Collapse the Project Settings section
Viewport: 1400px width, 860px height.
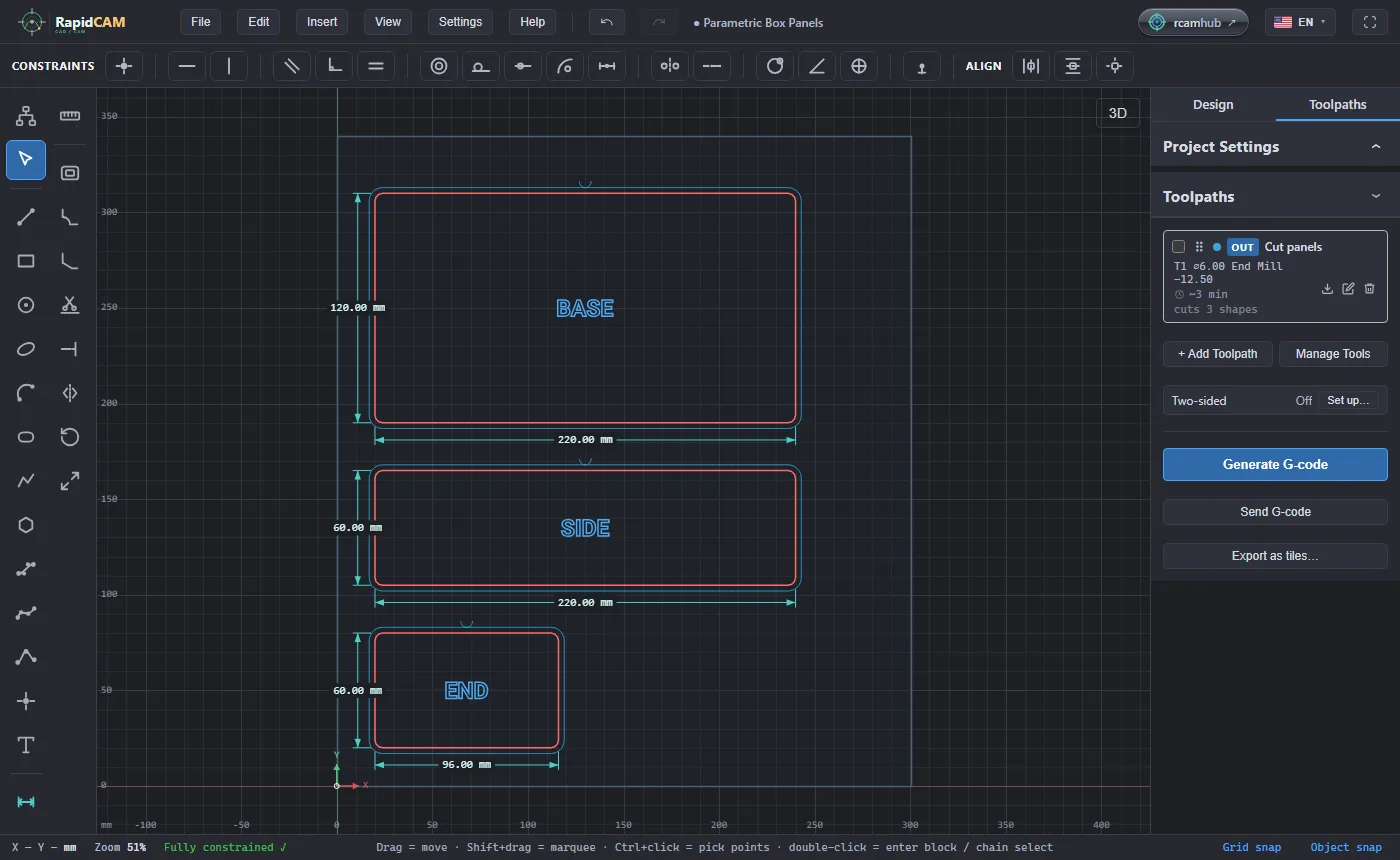point(1376,147)
